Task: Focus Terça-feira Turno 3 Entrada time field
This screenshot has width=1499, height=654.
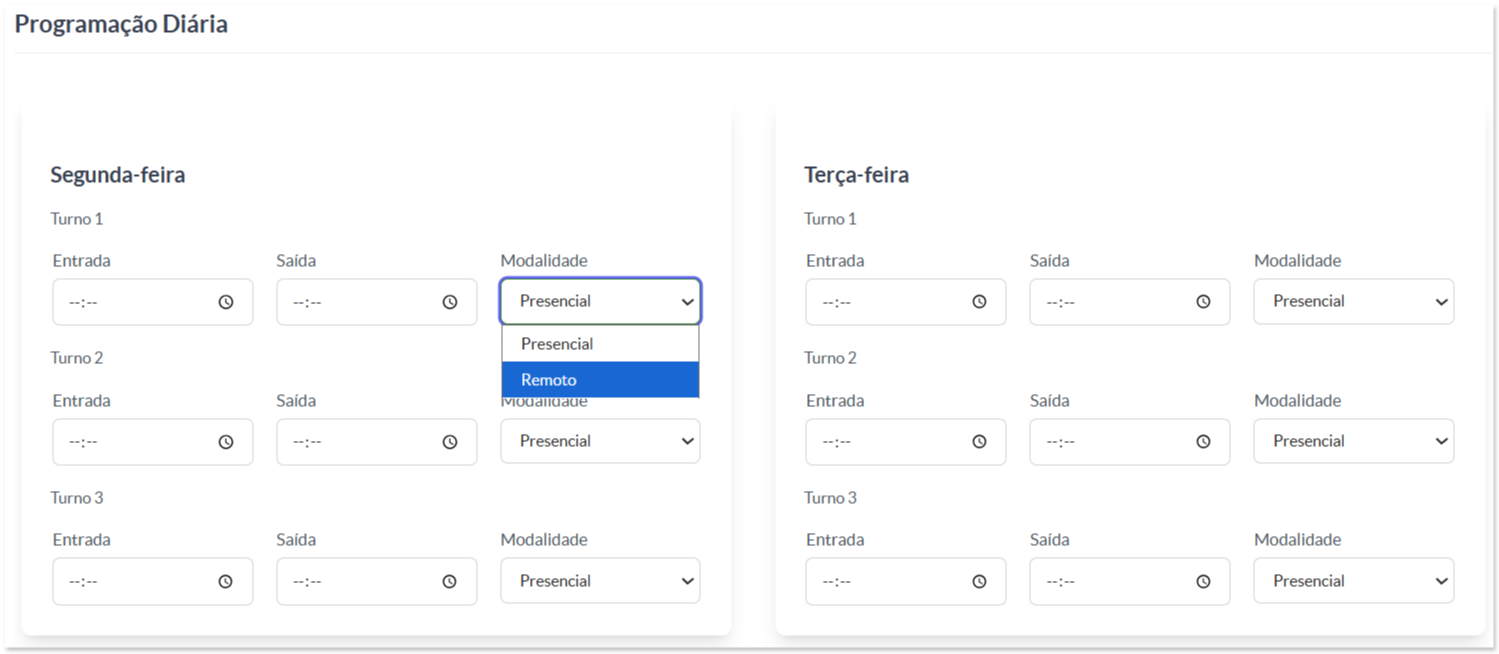Action: pos(906,581)
